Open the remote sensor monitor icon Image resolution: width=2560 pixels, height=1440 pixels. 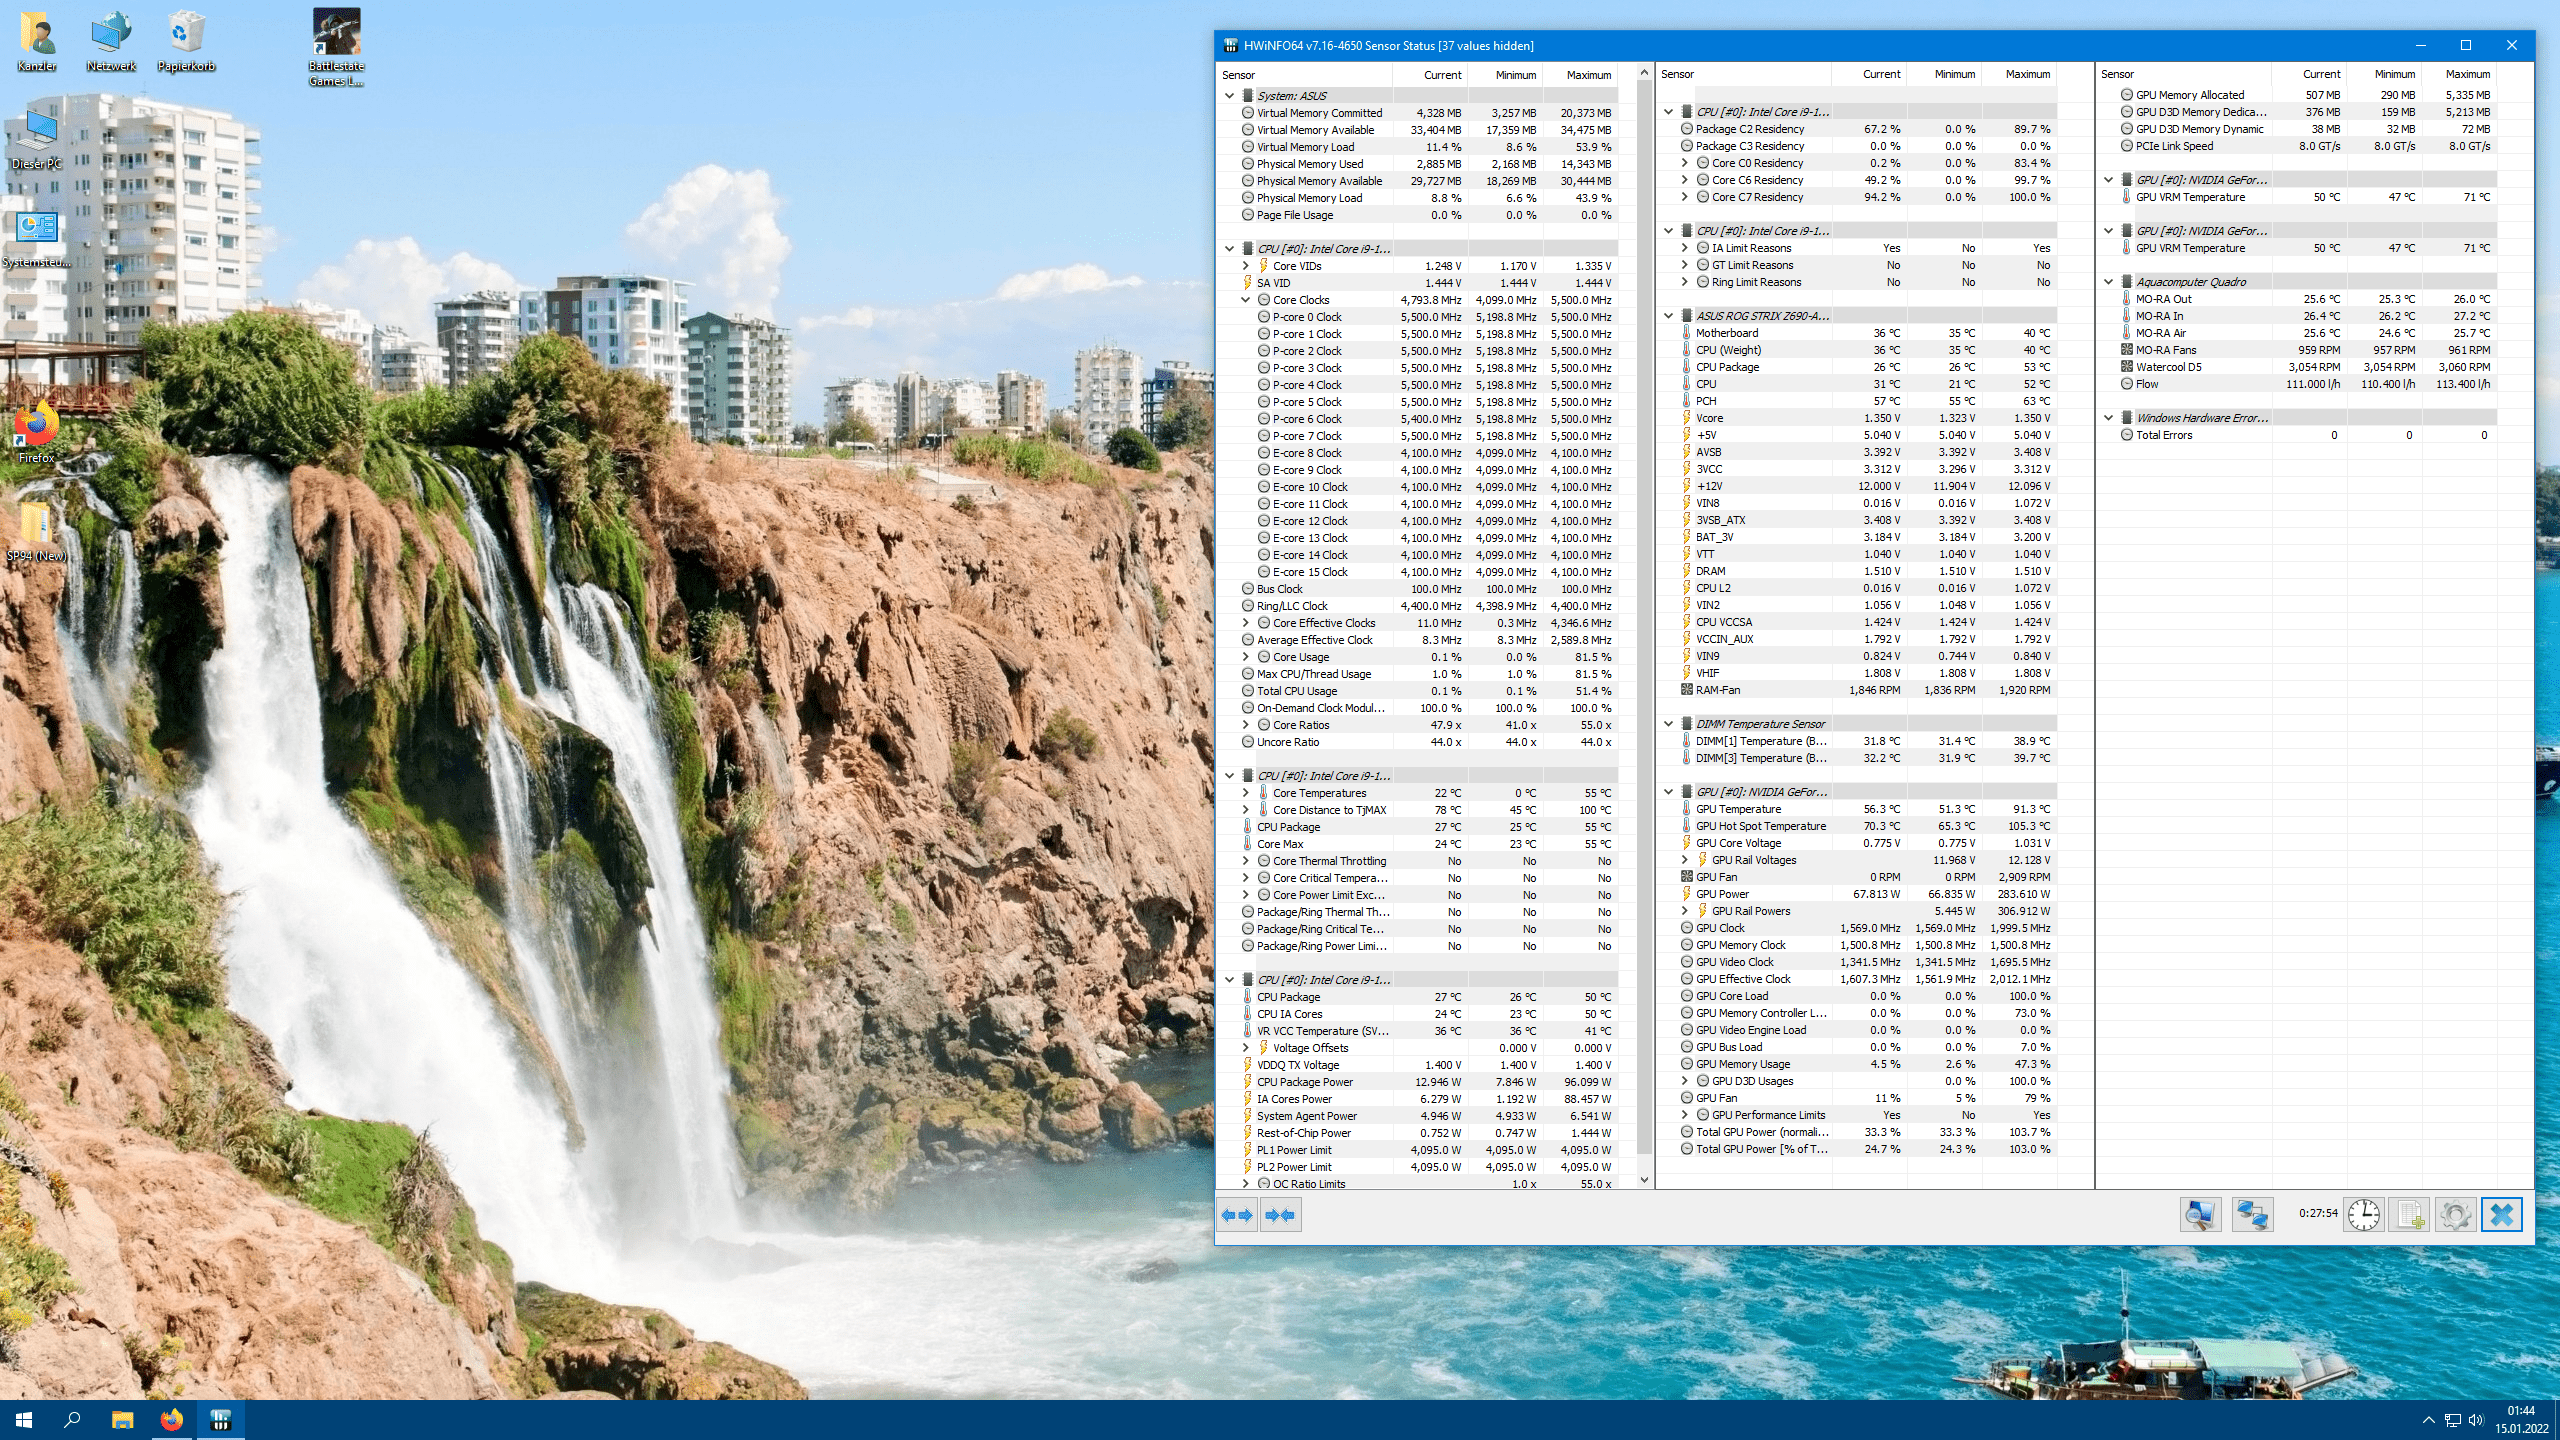point(2200,1215)
